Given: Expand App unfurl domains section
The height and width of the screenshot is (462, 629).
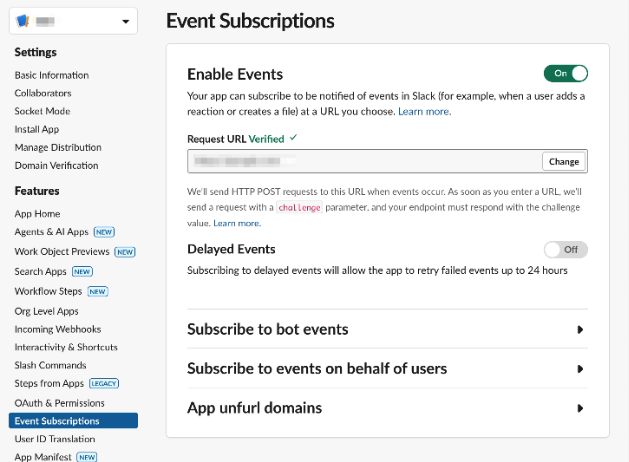Looking at the screenshot, I should (387, 408).
